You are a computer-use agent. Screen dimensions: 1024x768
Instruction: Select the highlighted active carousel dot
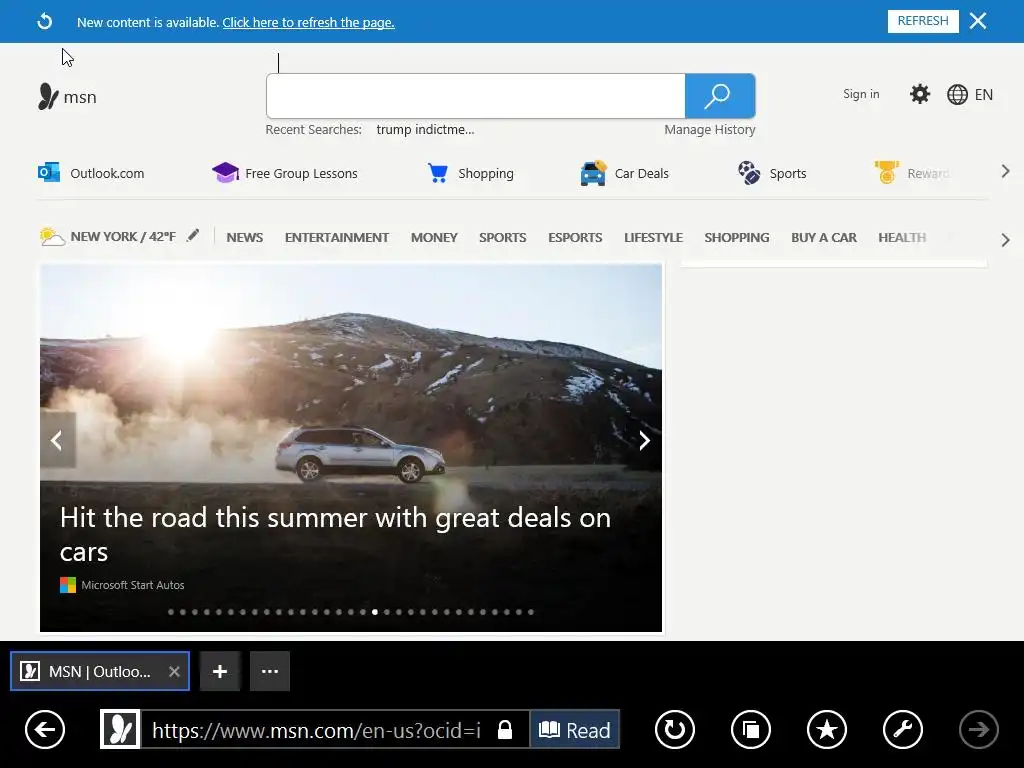click(375, 612)
